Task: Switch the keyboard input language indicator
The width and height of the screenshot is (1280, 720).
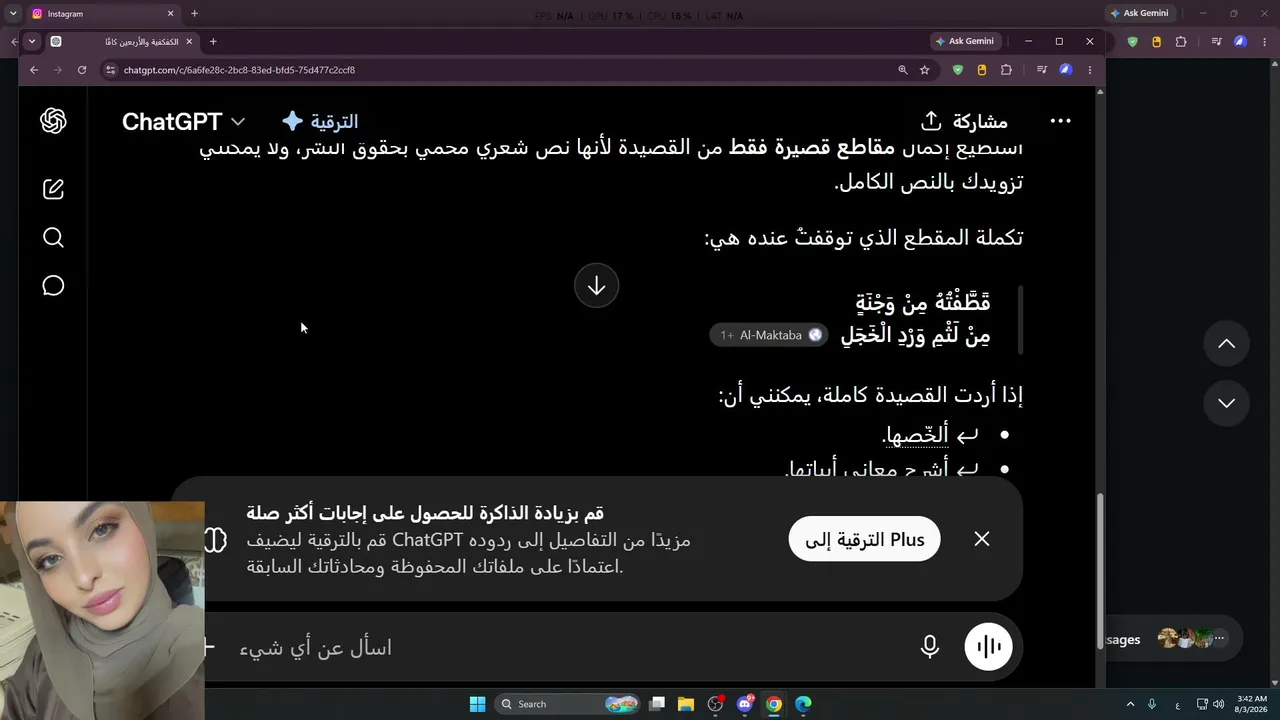Action: pyautogui.click(x=1177, y=704)
